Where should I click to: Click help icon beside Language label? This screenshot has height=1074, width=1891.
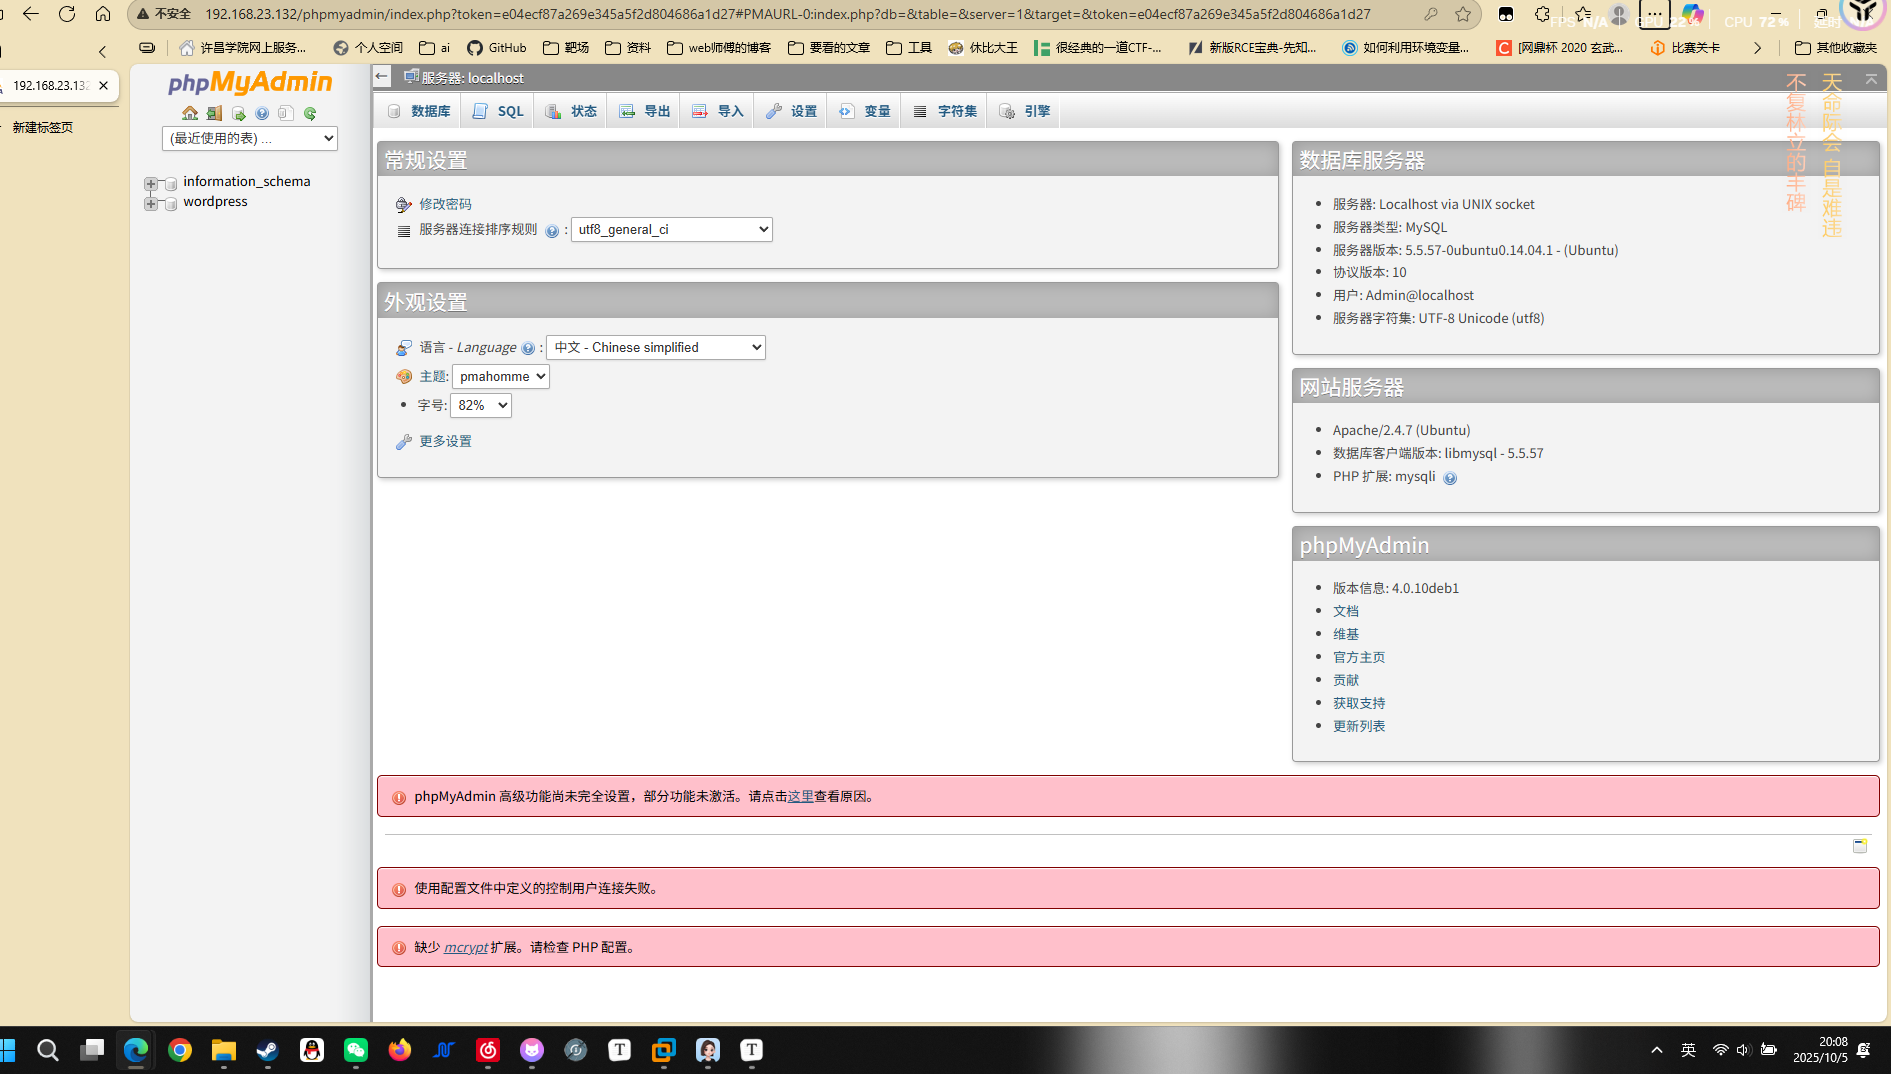pos(528,348)
